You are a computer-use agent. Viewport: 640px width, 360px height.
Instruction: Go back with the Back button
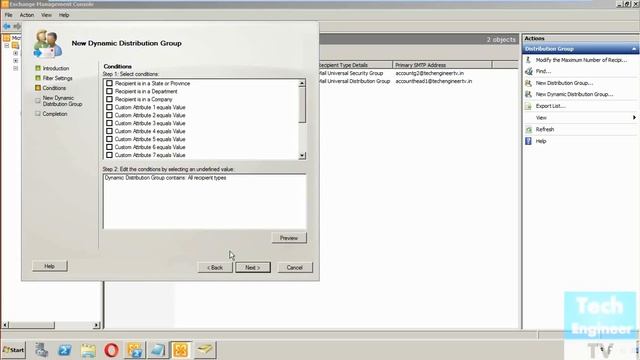coord(215,267)
